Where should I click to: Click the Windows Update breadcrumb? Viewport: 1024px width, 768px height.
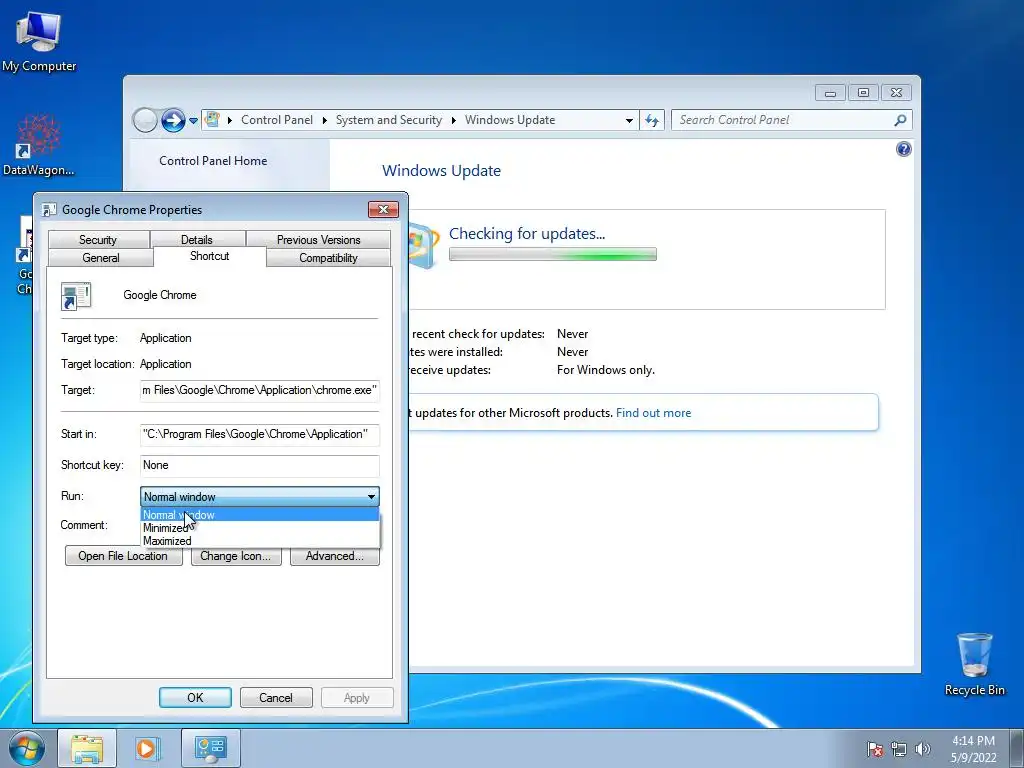510,120
